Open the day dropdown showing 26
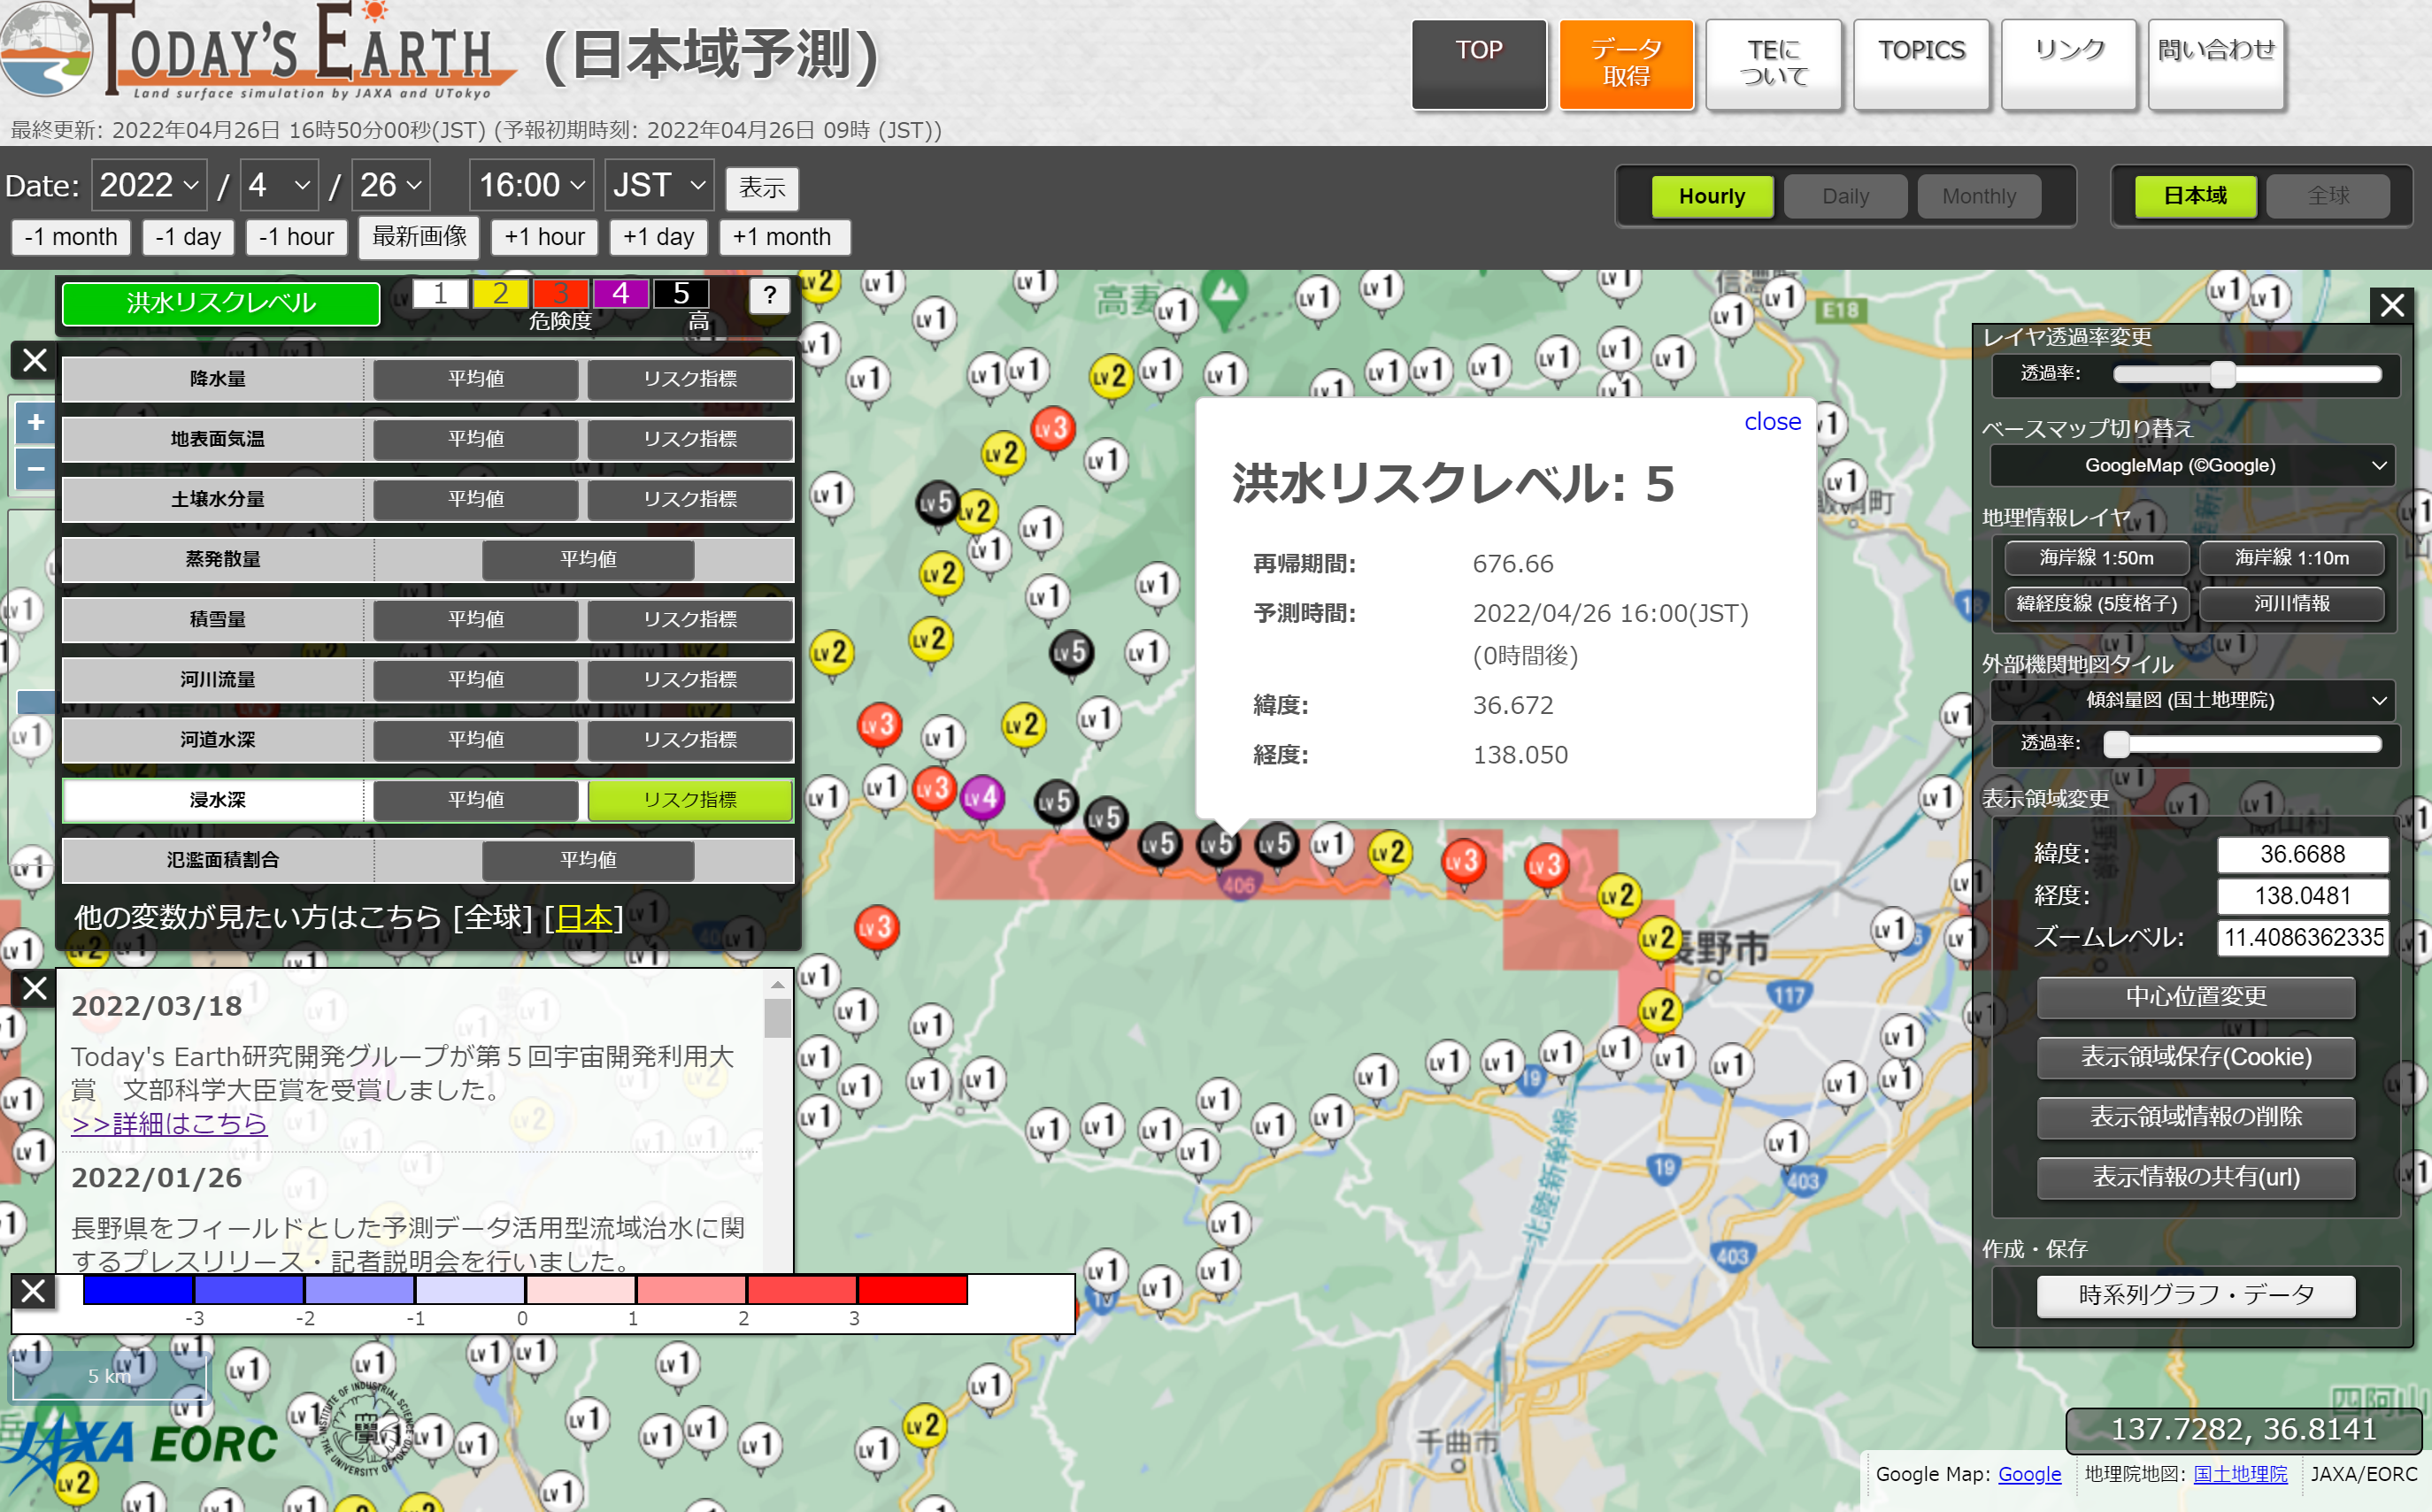The image size is (2432, 1512). tap(390, 185)
